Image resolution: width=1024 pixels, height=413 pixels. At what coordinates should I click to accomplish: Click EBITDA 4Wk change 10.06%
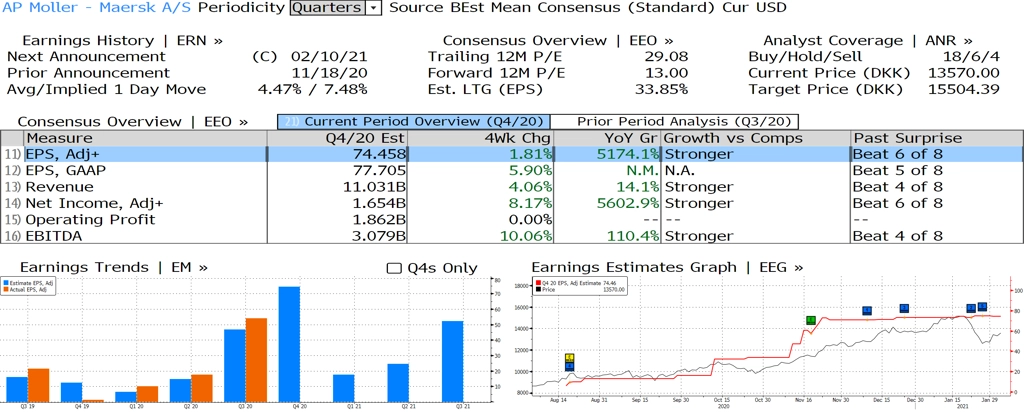526,237
